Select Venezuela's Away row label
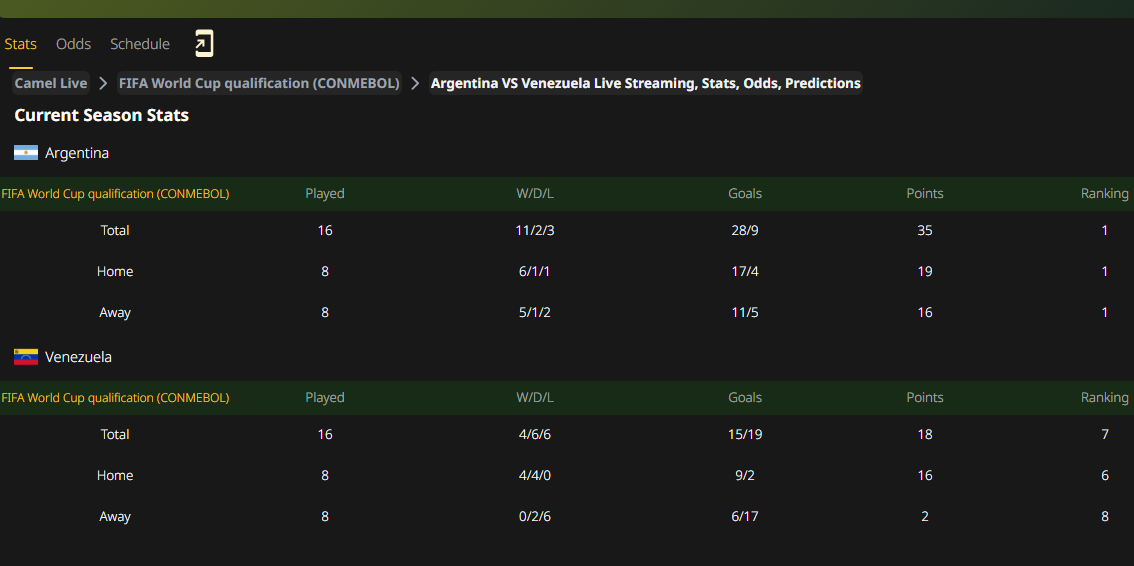 (x=115, y=517)
